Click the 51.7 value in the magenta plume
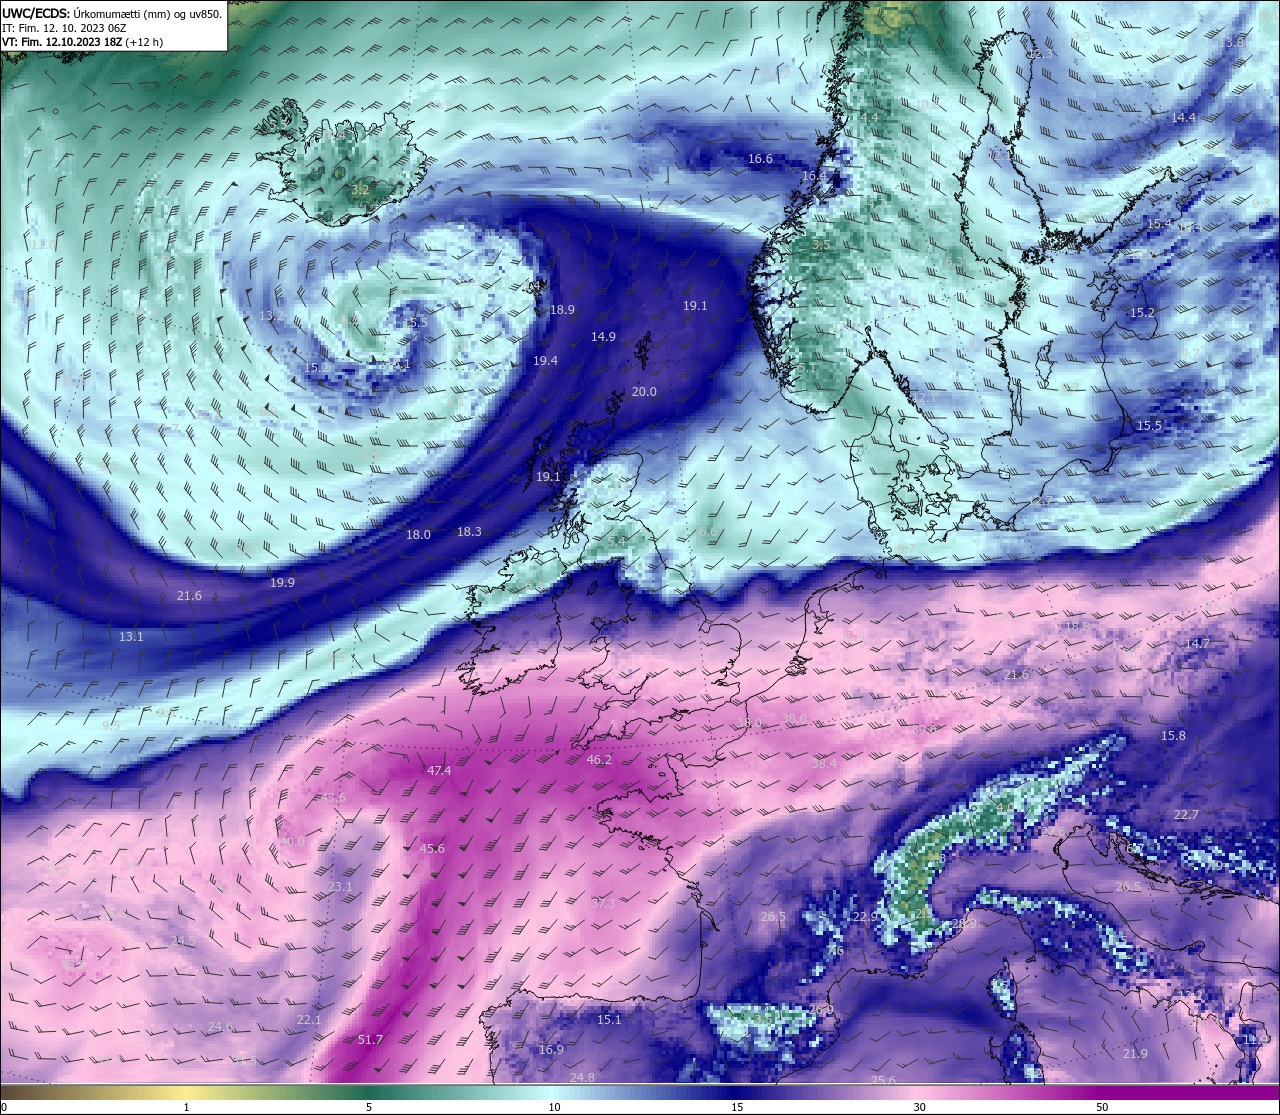The width and height of the screenshot is (1280, 1115). [370, 1040]
